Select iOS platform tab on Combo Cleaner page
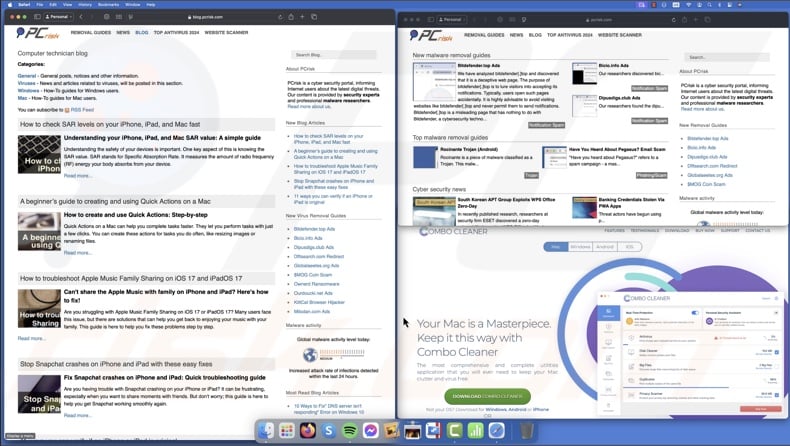The height and width of the screenshot is (446, 790). (x=629, y=247)
